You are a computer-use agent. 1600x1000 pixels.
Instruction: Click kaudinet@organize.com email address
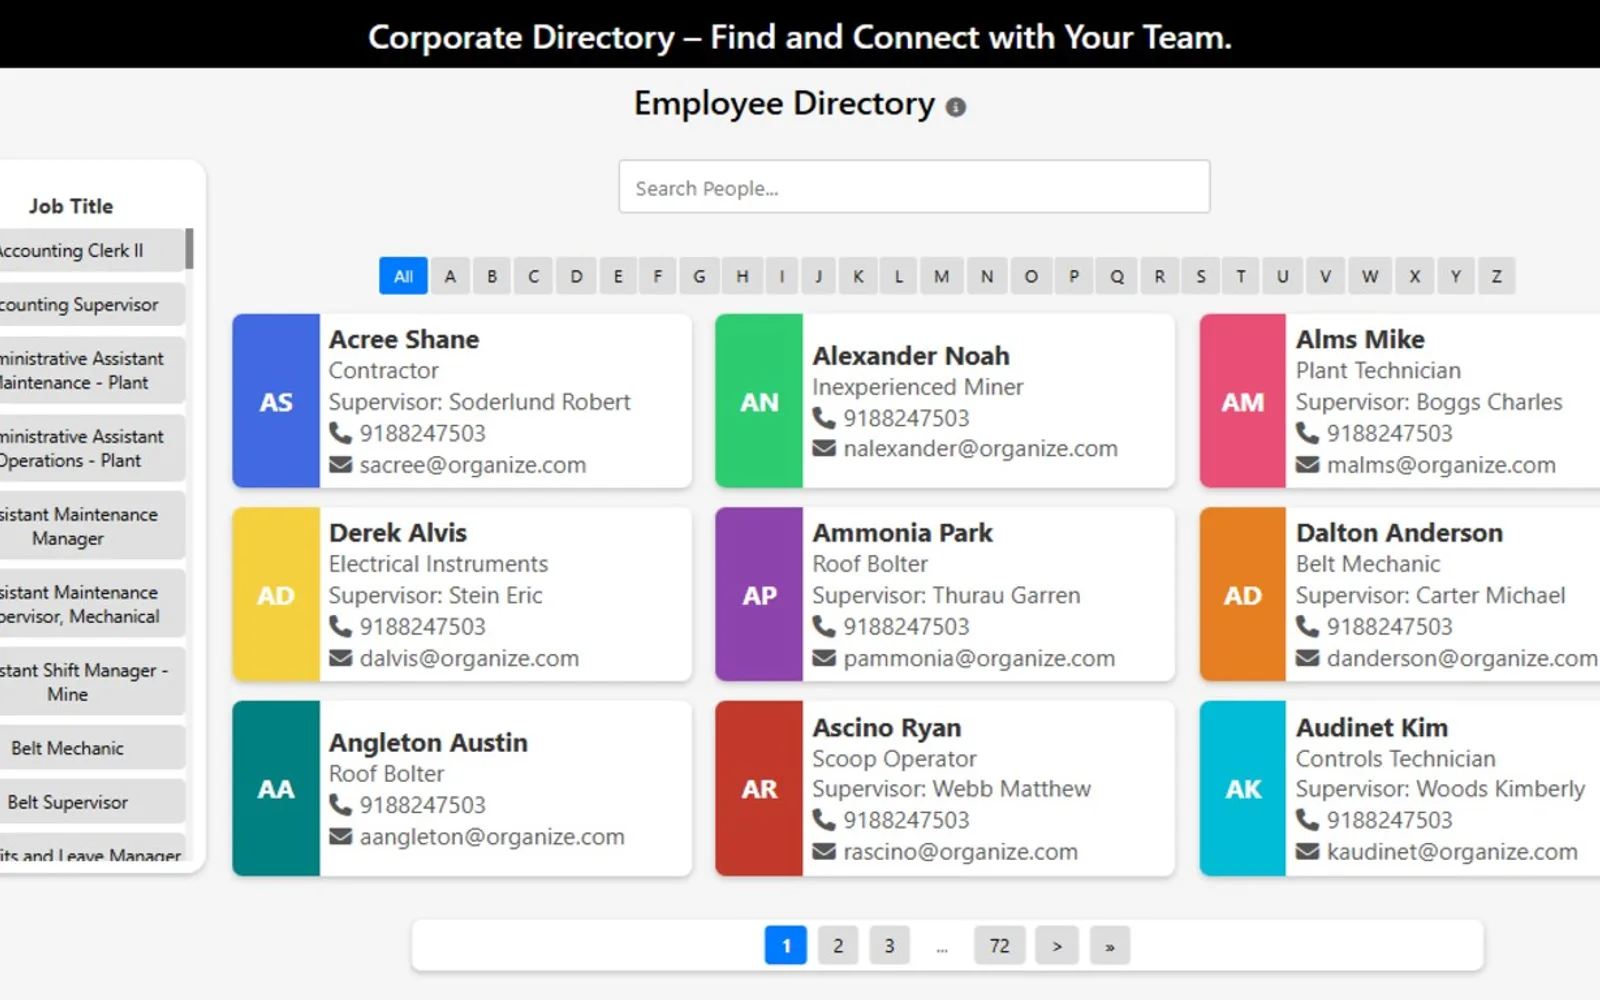click(1452, 852)
